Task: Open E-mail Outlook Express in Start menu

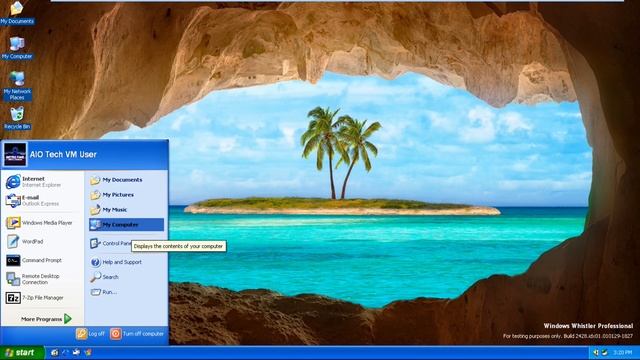Action: (42, 200)
